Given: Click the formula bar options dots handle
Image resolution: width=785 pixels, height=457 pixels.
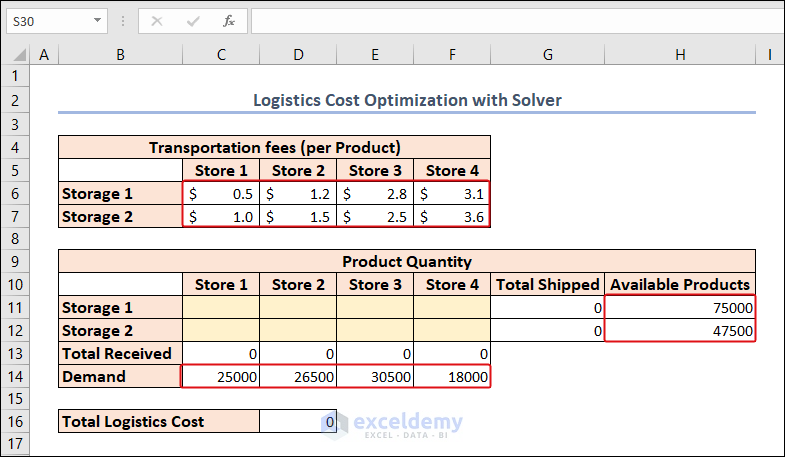Looking at the screenshot, I should pos(123,20).
